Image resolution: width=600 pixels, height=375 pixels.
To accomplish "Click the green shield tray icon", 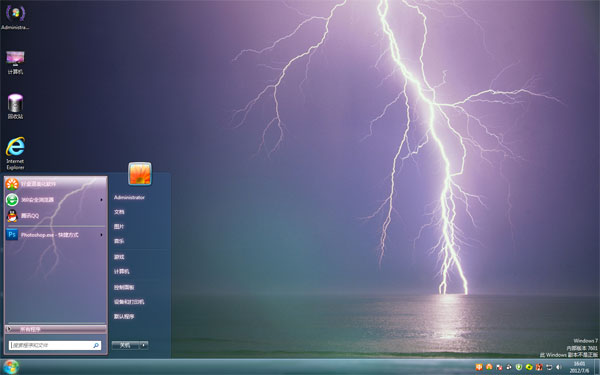I will click(x=519, y=367).
